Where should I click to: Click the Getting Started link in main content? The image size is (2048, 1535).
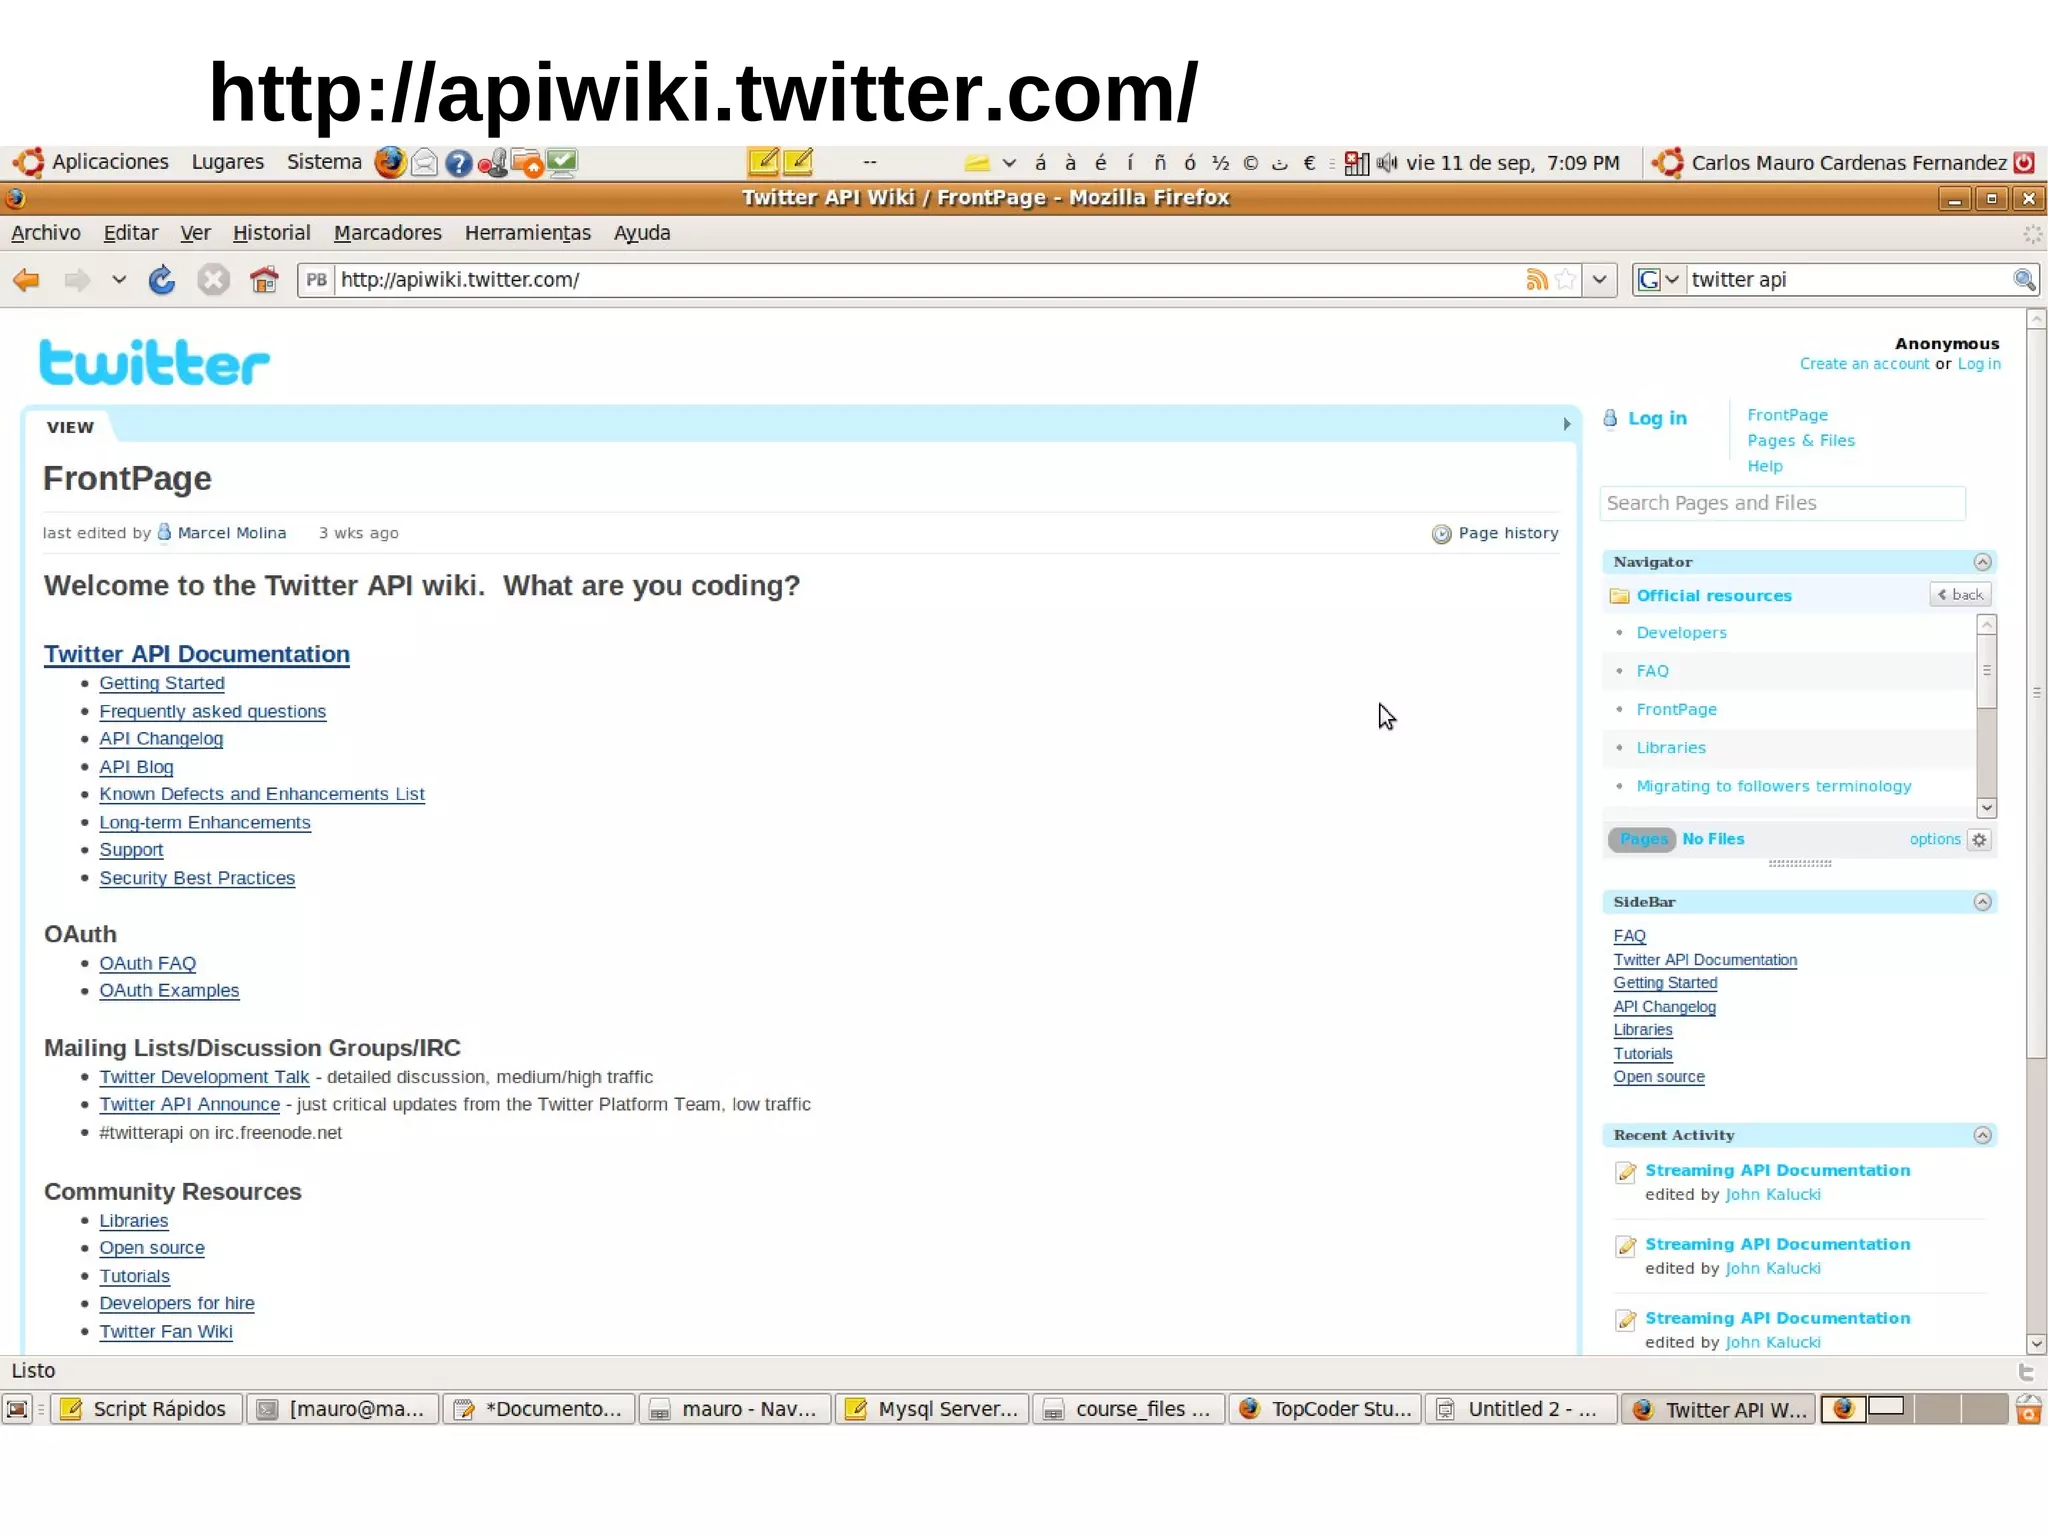click(162, 683)
